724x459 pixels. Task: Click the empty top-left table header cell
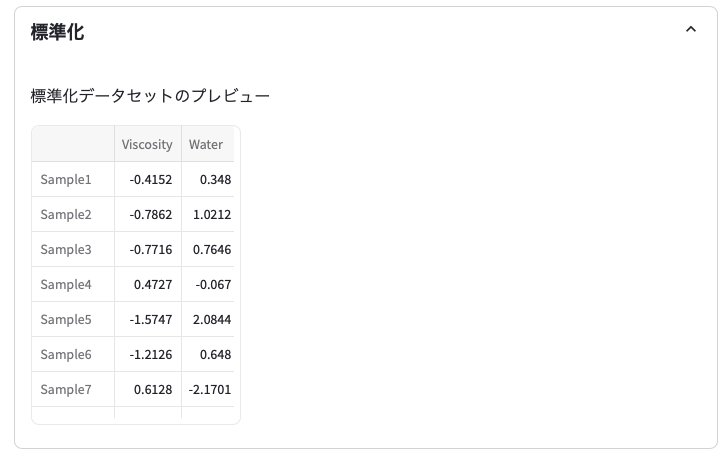(73, 144)
